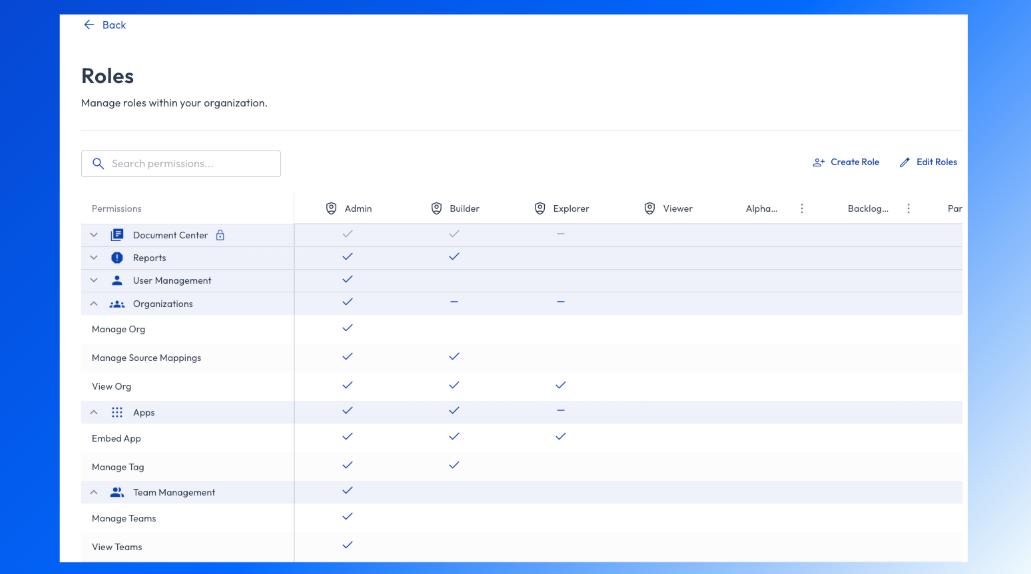Expand the User Management section
This screenshot has height=574, width=1031.
point(94,280)
